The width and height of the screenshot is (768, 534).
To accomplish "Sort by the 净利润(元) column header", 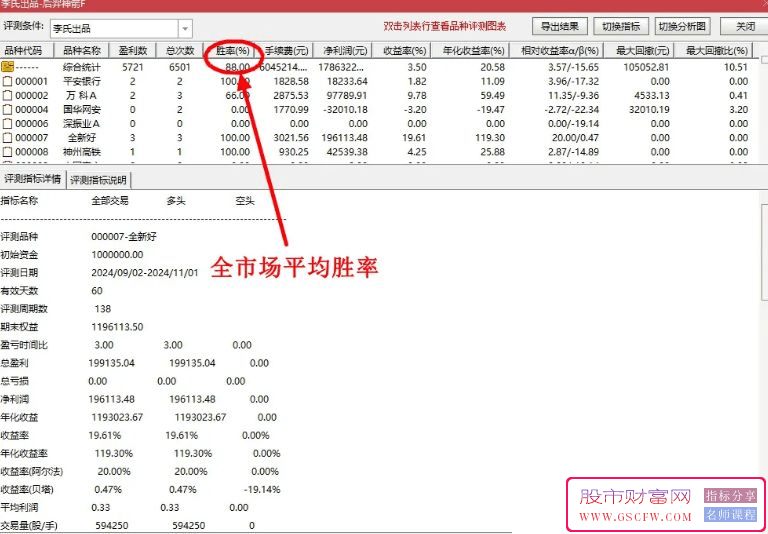I will [345, 50].
